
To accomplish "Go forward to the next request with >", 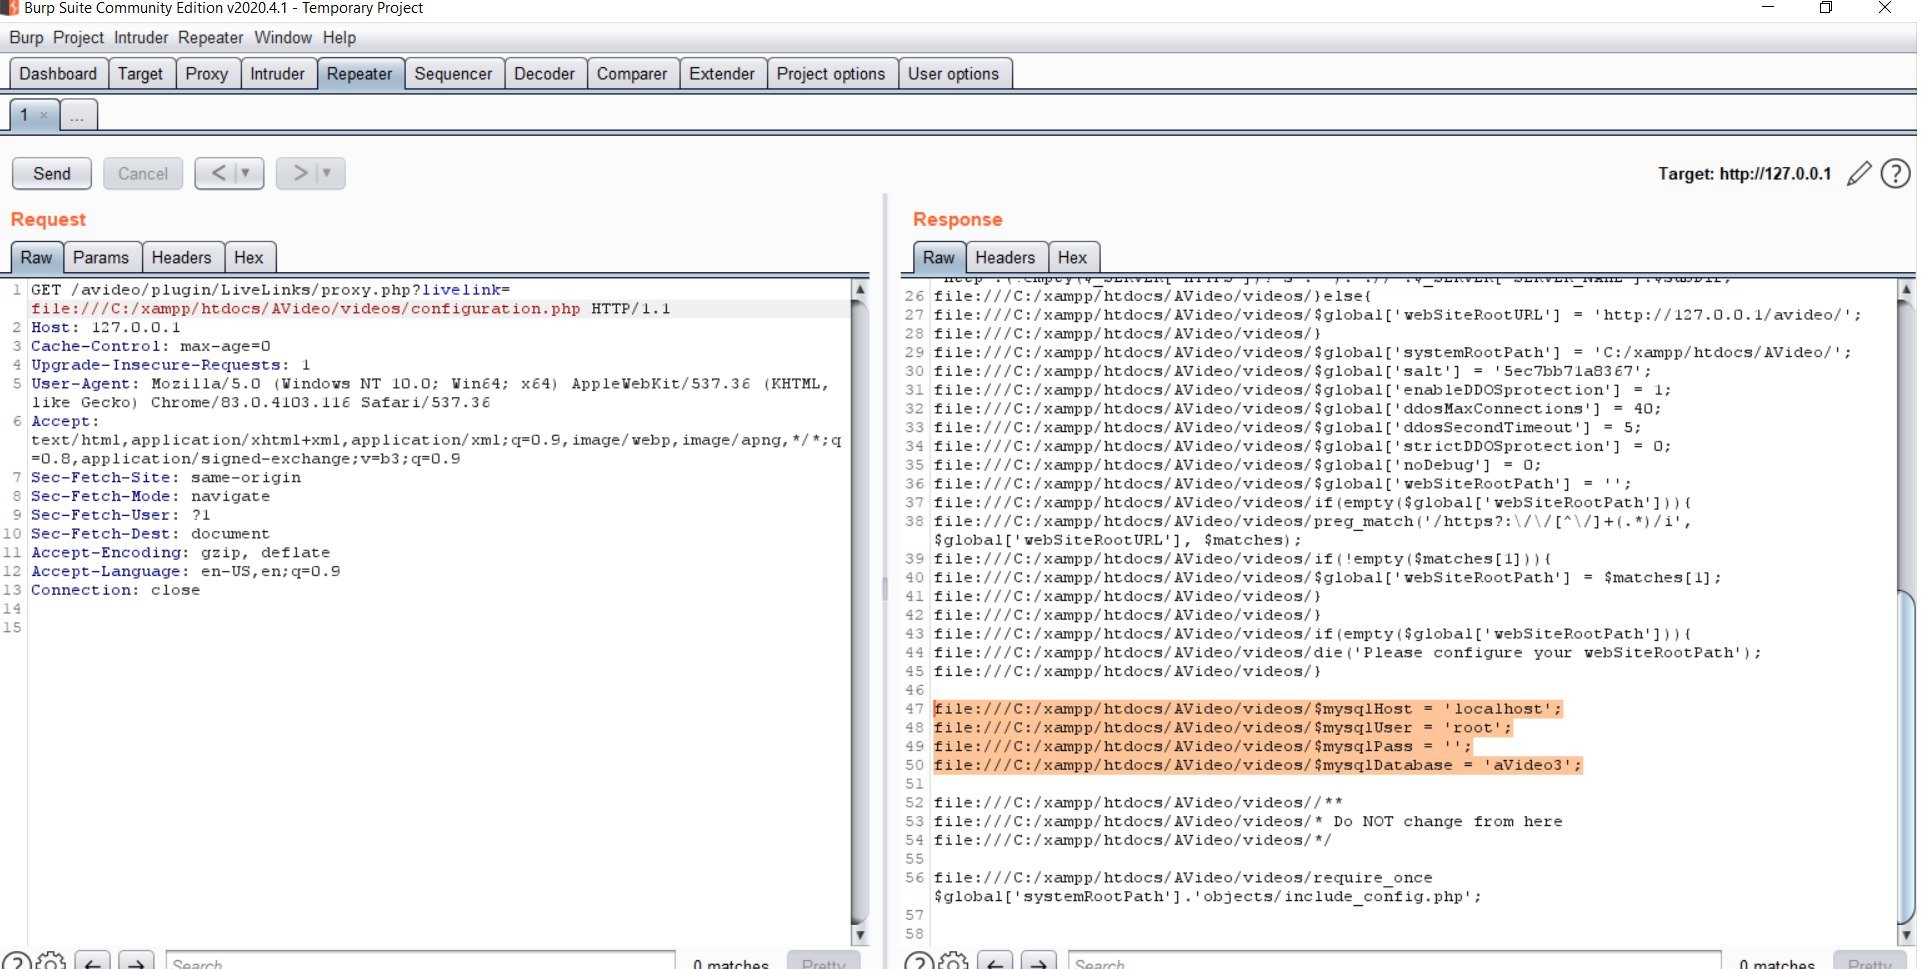I will pyautogui.click(x=300, y=173).
